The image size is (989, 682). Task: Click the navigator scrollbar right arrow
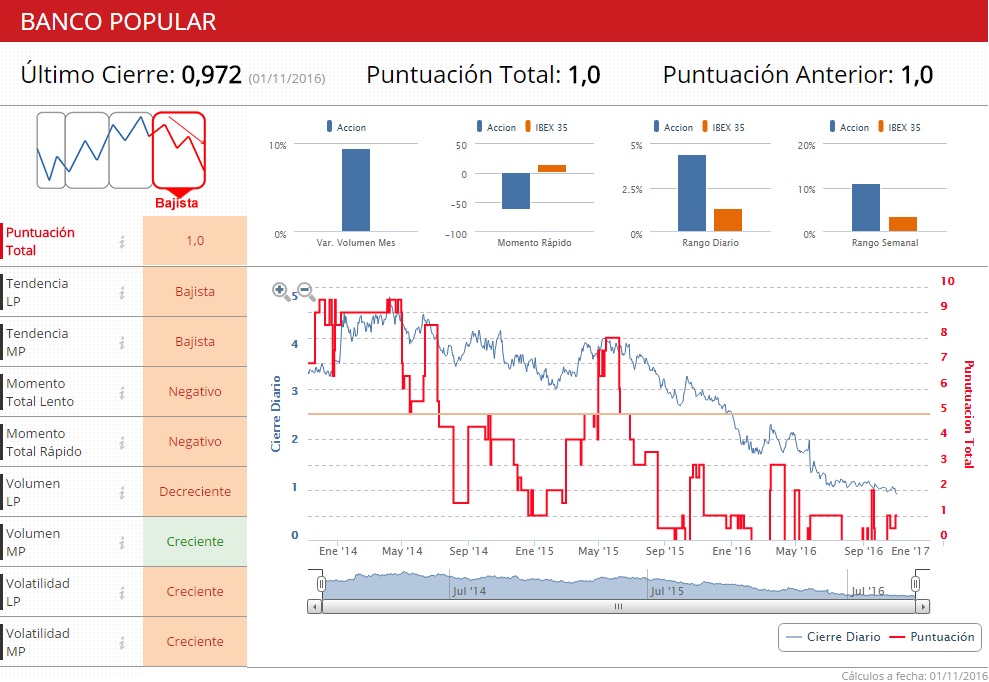(x=923, y=606)
